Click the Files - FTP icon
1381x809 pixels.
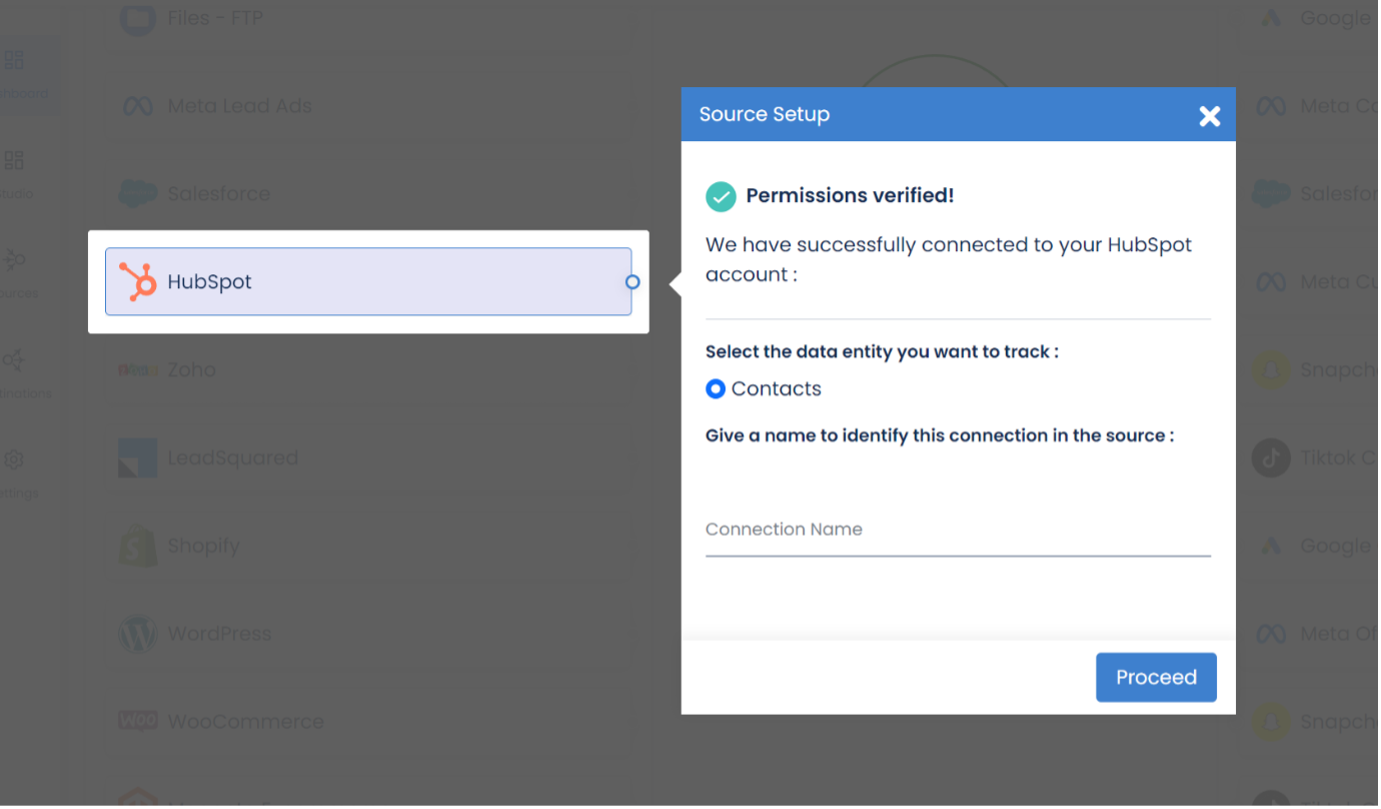[x=138, y=18]
